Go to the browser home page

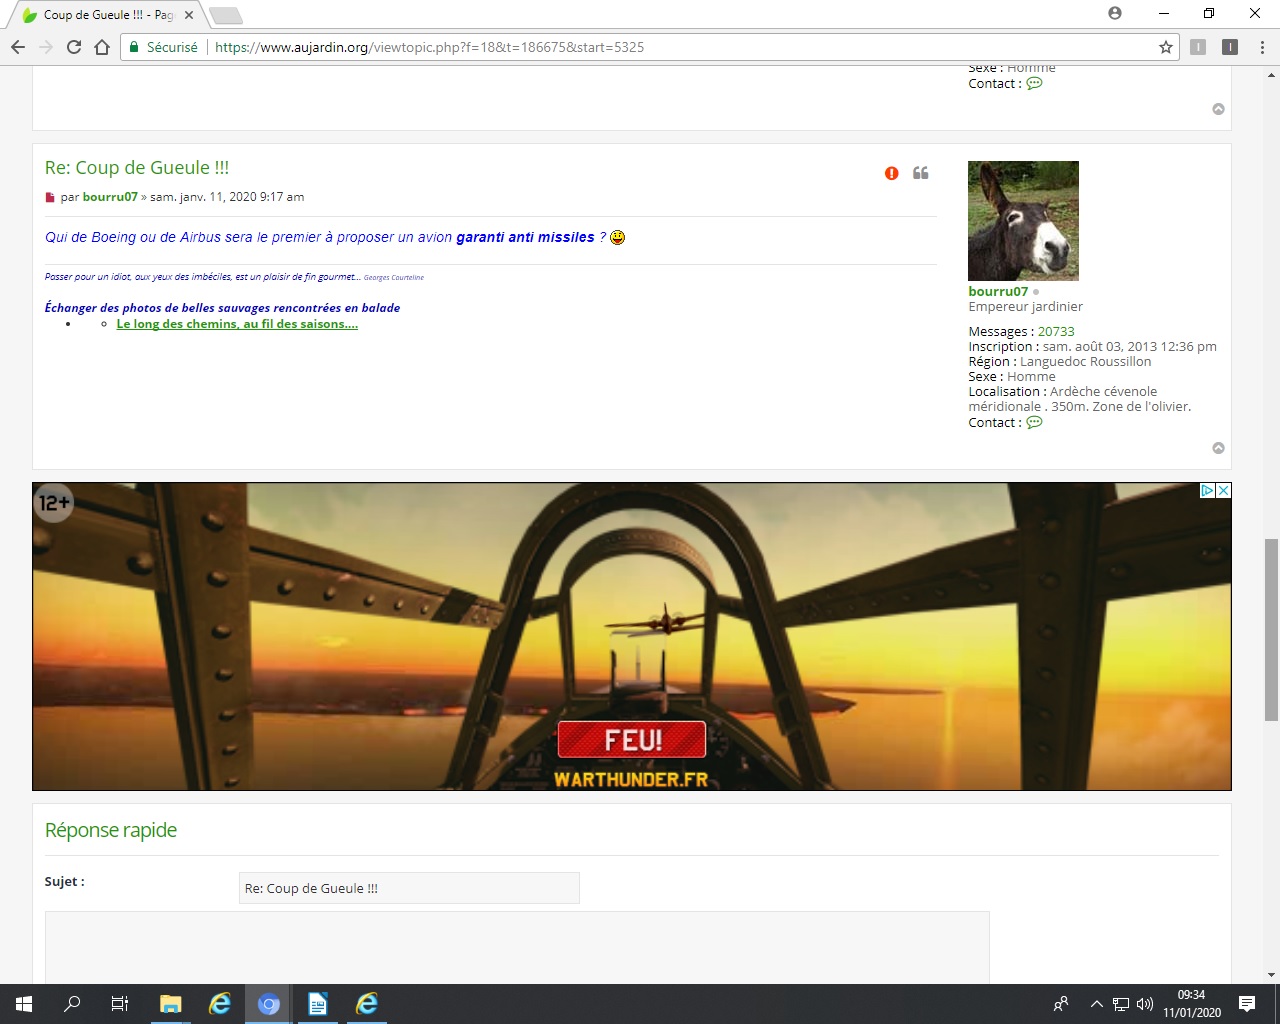(x=102, y=47)
